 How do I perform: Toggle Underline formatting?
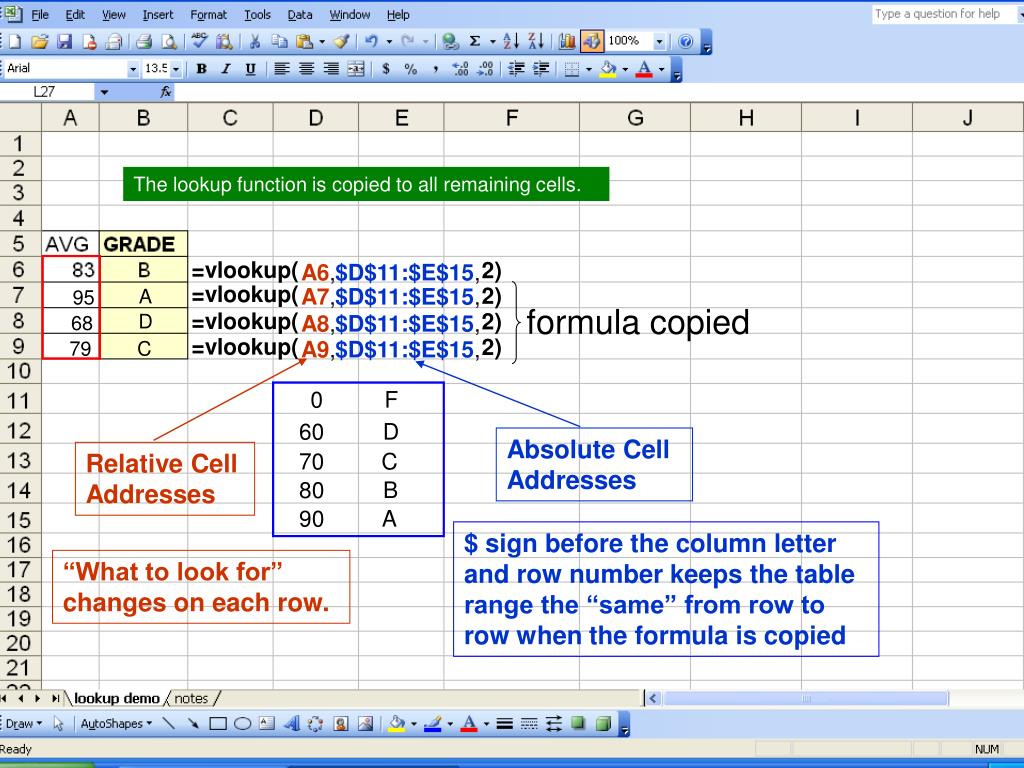click(x=250, y=69)
